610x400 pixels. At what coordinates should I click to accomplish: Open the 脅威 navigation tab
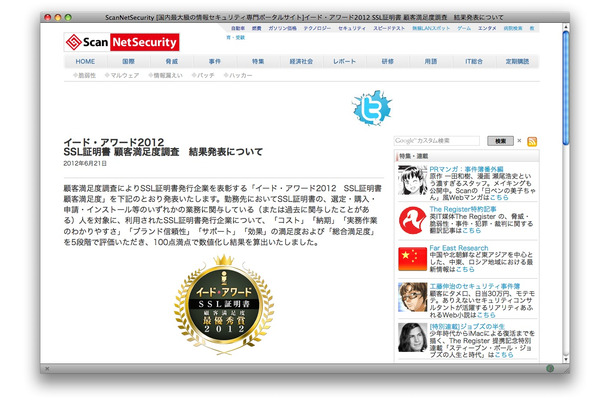click(172, 61)
